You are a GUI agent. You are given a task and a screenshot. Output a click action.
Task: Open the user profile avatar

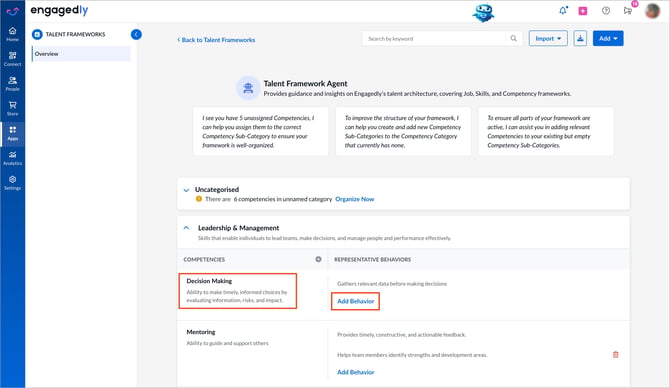(652, 11)
